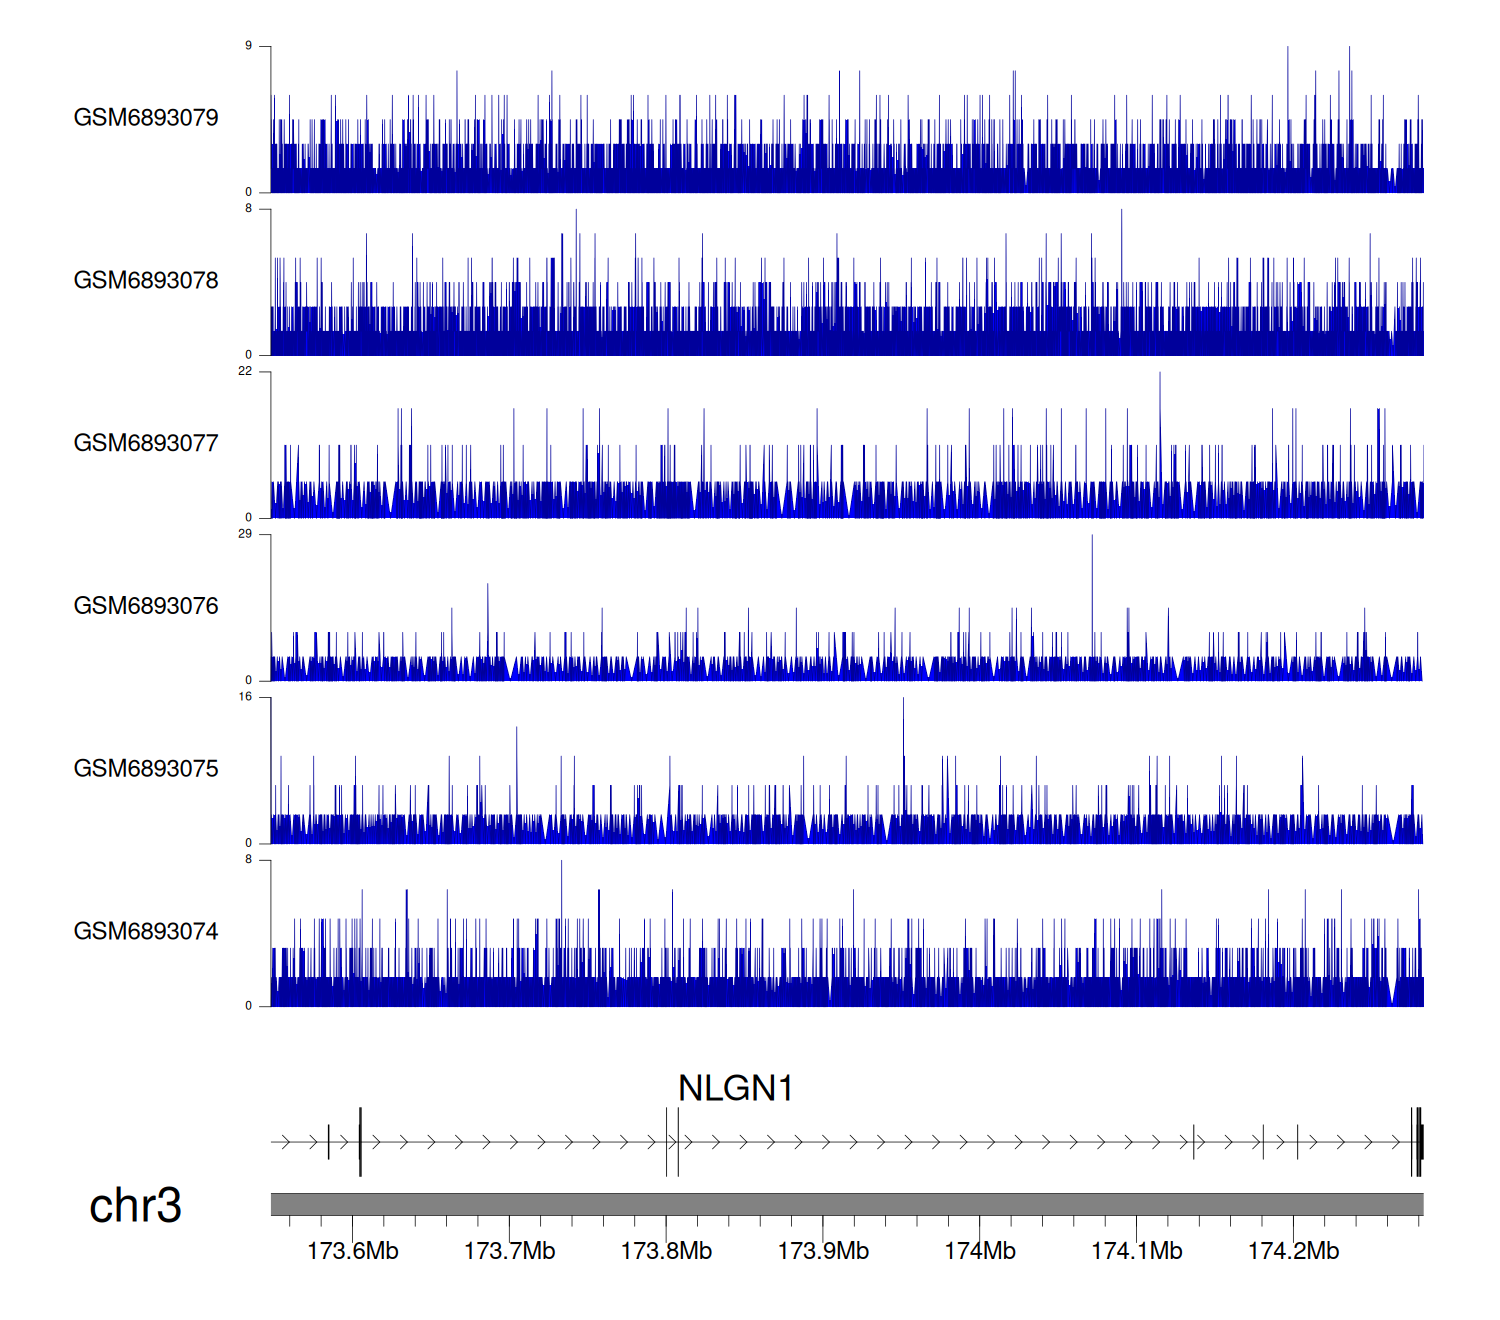This screenshot has height=1320, width=1500.
Task: Click the chr3 chromosome label
Action: click(135, 1205)
